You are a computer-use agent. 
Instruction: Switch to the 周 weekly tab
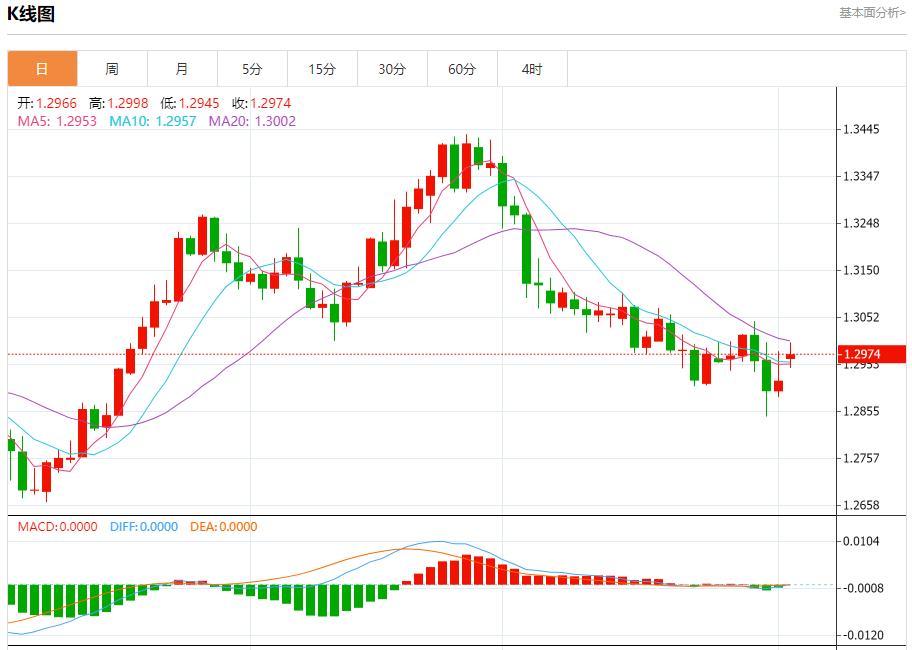[112, 69]
